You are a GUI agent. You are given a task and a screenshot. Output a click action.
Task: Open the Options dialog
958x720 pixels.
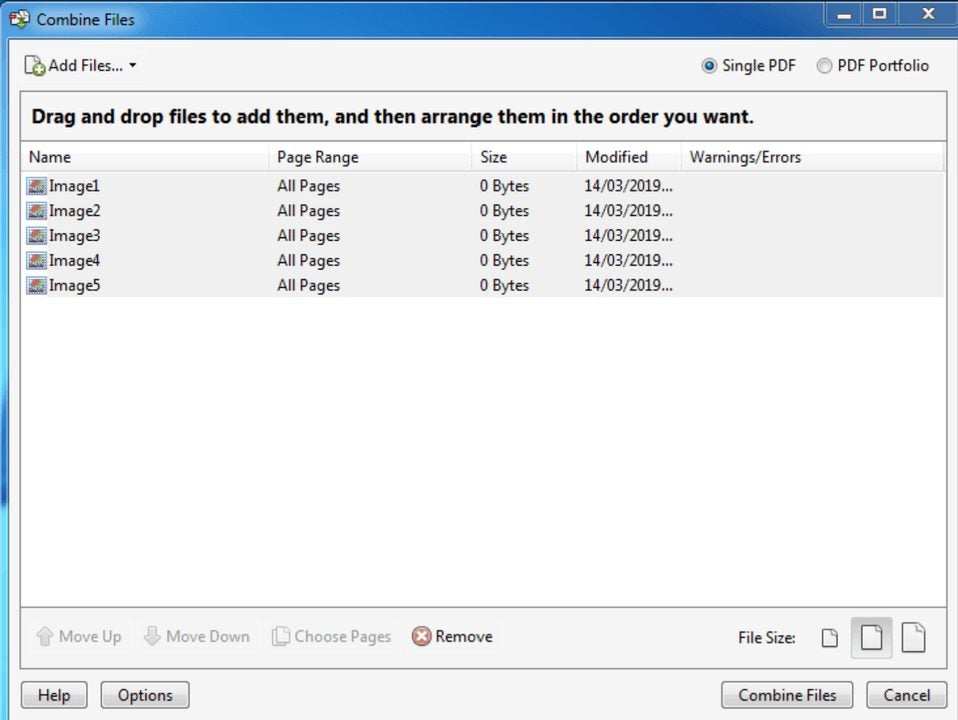tap(144, 694)
